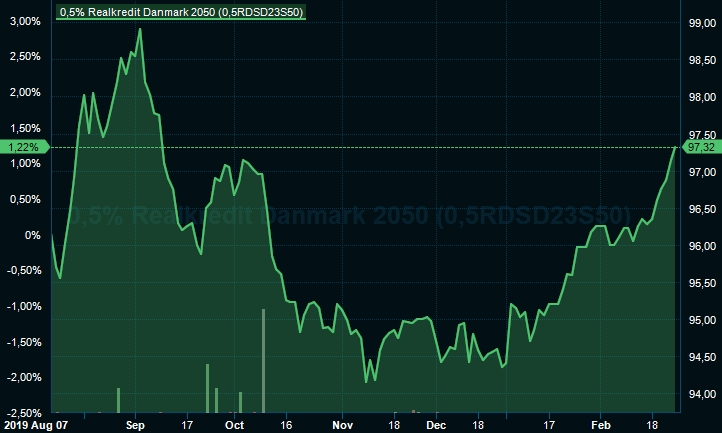Click the faded watermark title in the chart center

(348, 216)
